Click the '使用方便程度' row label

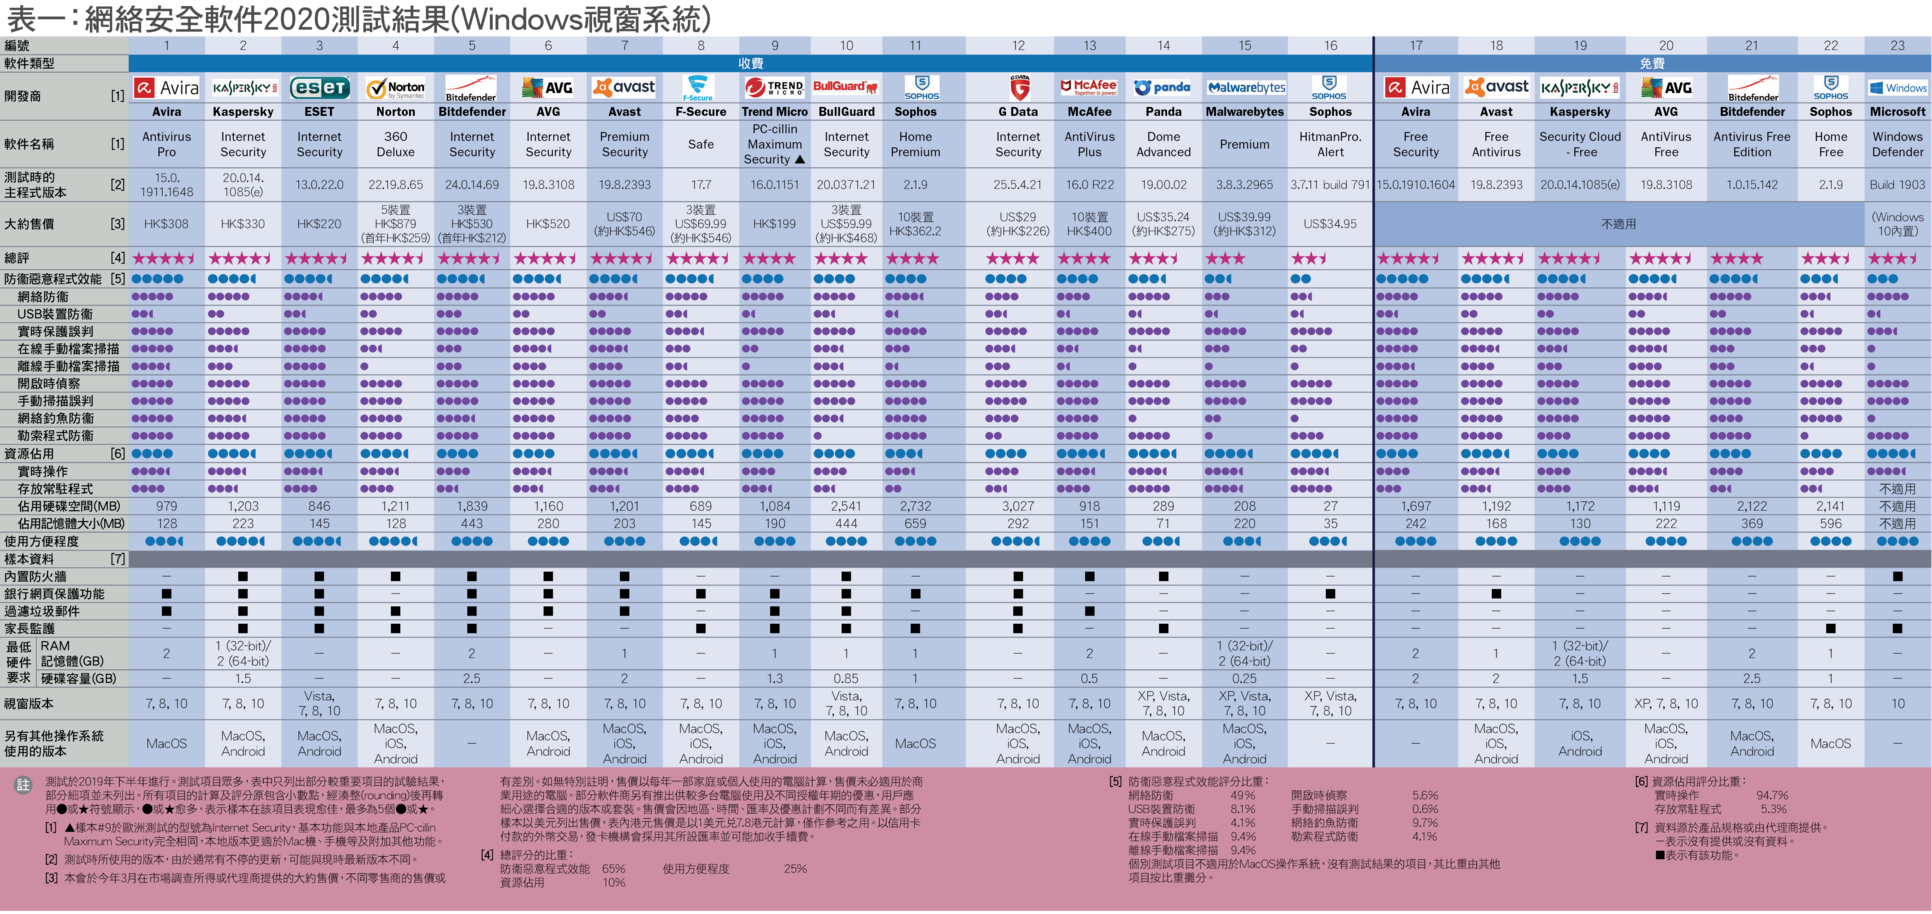pos(41,541)
